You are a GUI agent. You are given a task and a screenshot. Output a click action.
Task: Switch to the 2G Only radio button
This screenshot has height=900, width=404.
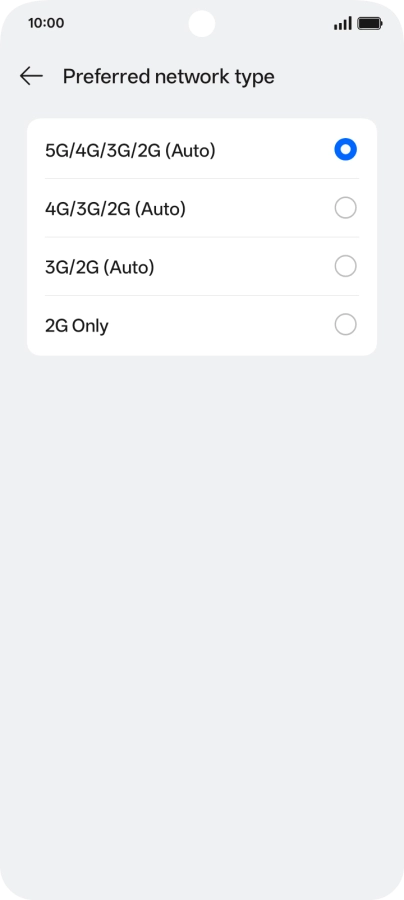point(345,325)
